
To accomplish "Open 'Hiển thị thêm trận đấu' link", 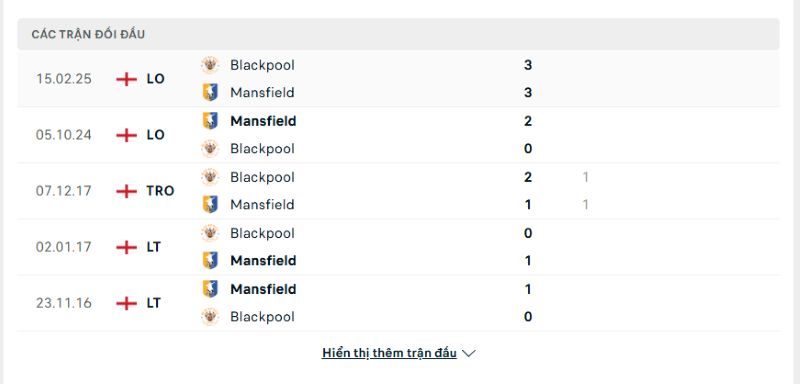I will pyautogui.click(x=389, y=353).
